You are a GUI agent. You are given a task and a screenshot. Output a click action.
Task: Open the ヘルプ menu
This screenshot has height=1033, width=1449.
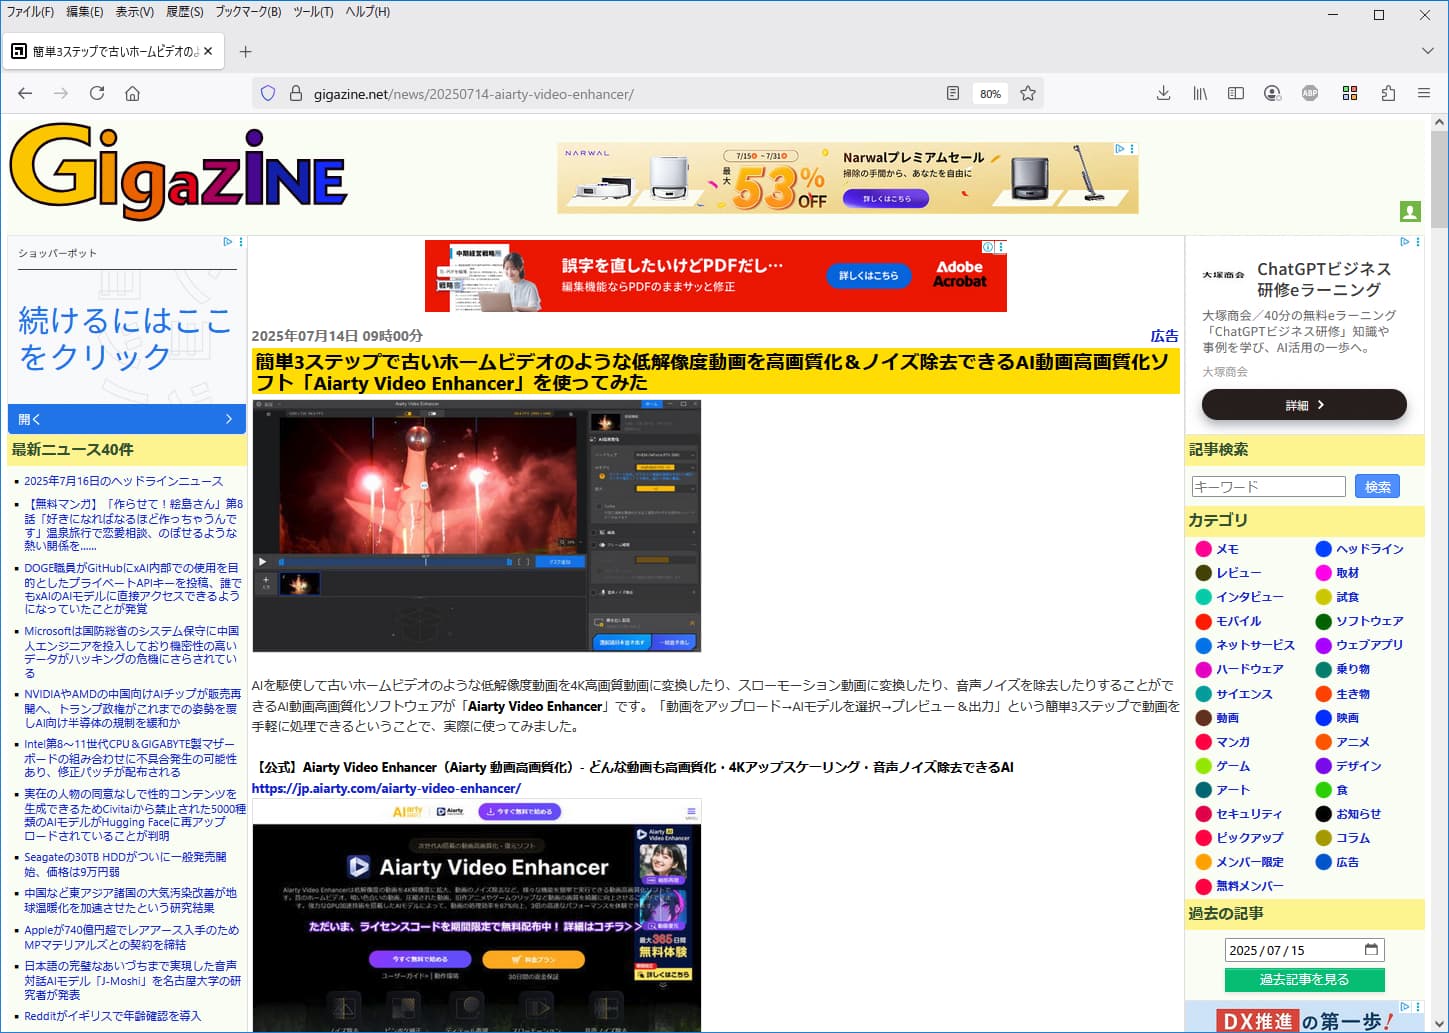367,12
